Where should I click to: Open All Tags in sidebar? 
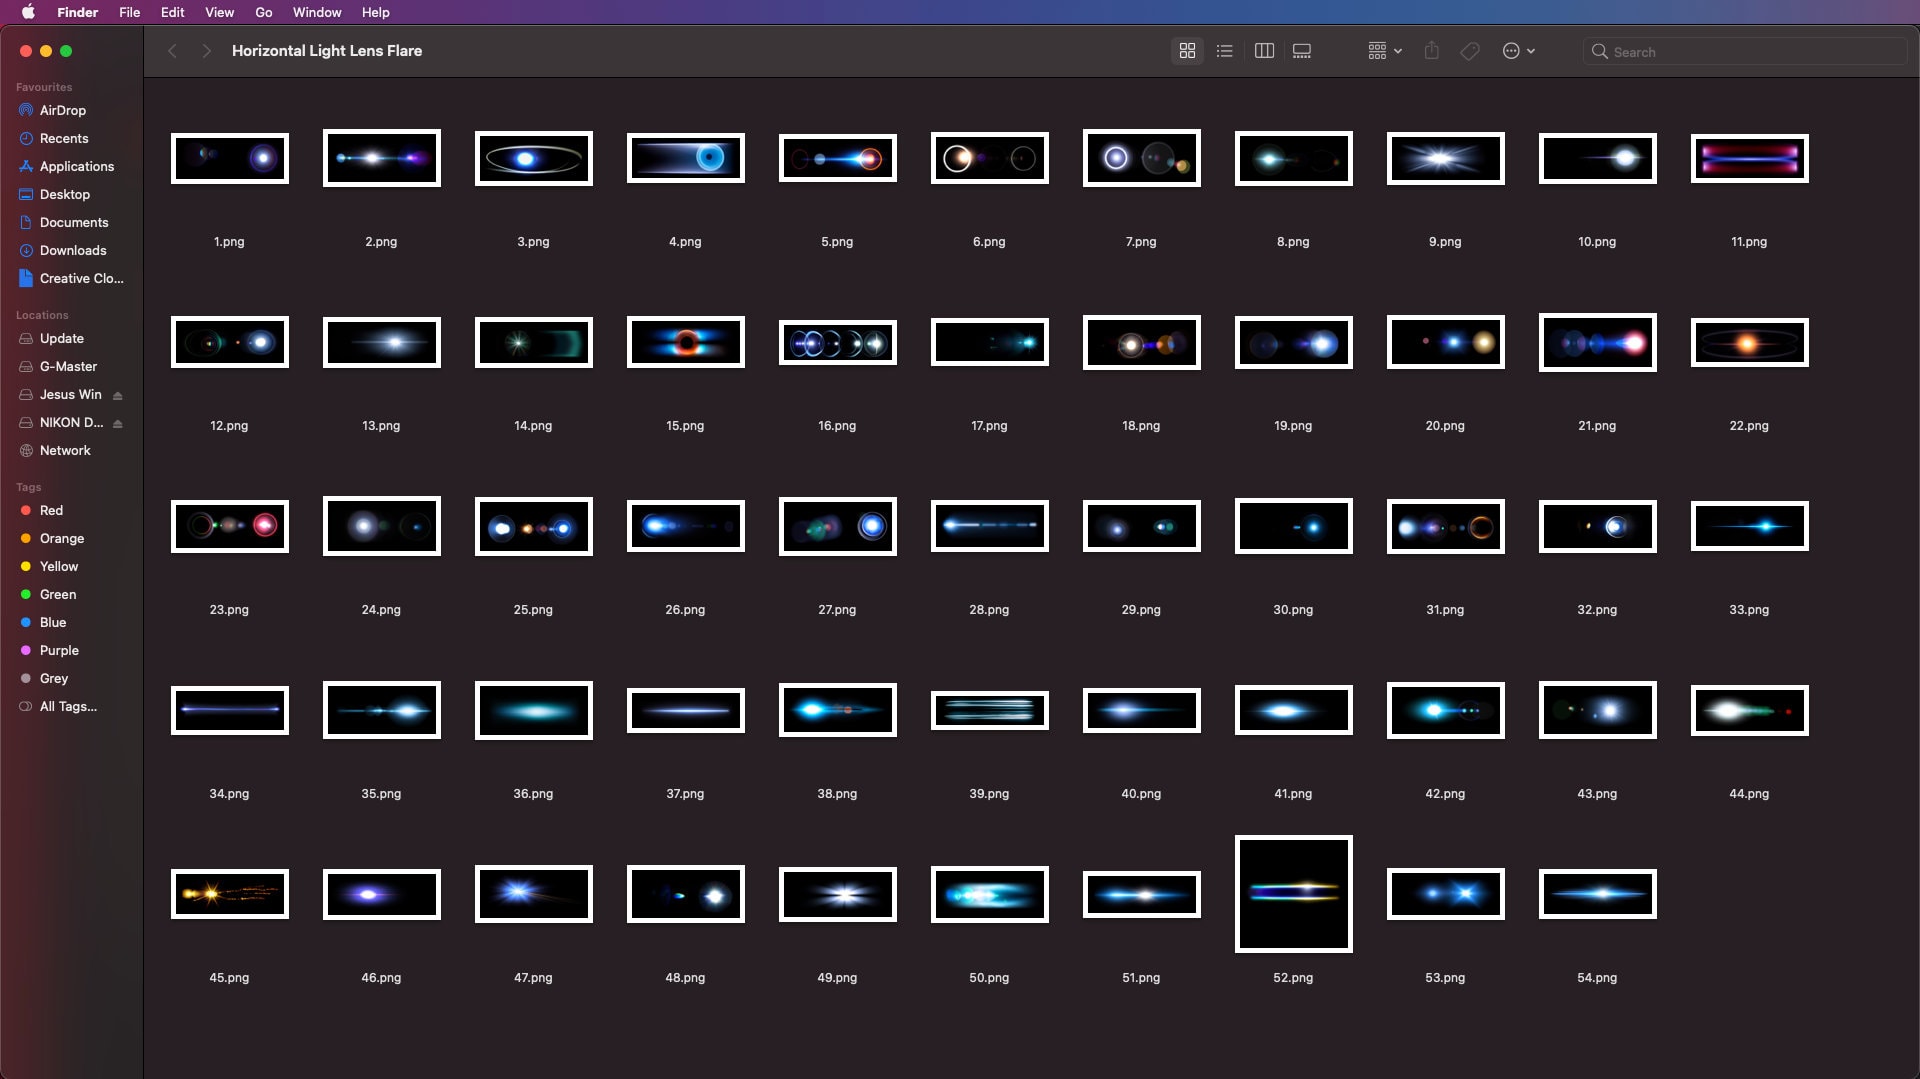68,706
